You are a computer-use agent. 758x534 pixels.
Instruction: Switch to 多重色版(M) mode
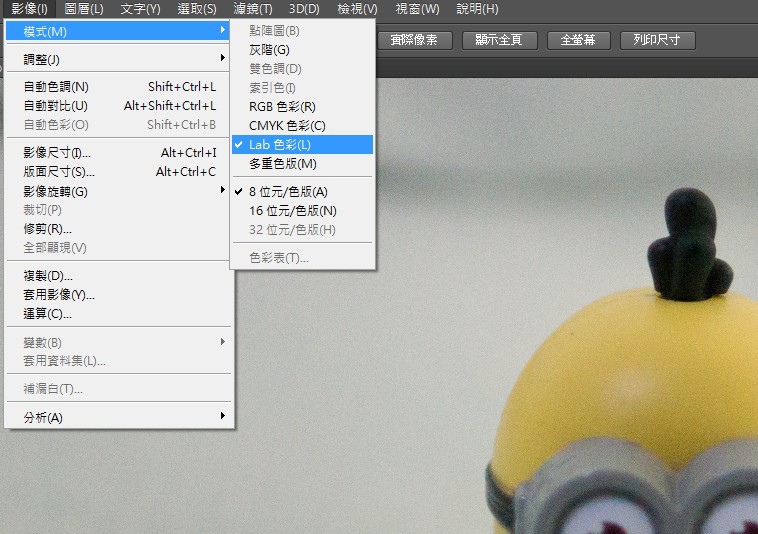(303, 163)
